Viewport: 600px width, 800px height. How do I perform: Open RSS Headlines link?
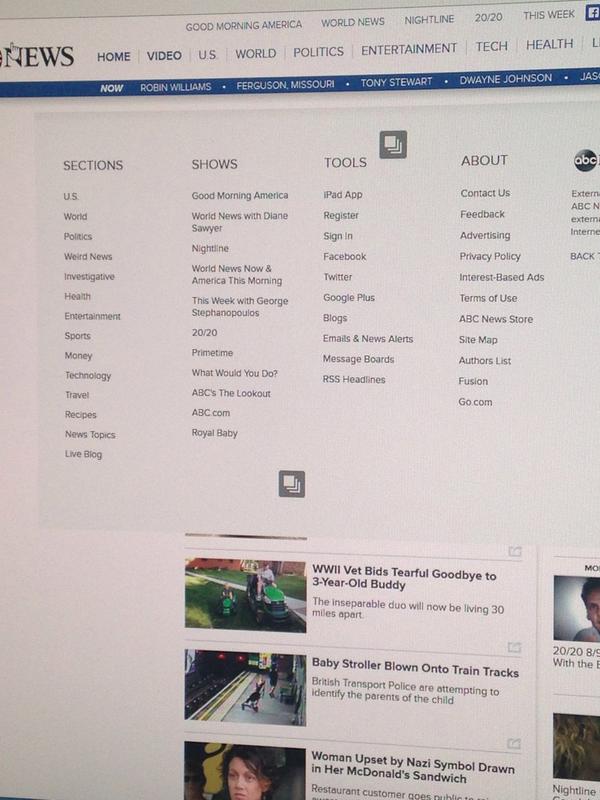(x=354, y=380)
